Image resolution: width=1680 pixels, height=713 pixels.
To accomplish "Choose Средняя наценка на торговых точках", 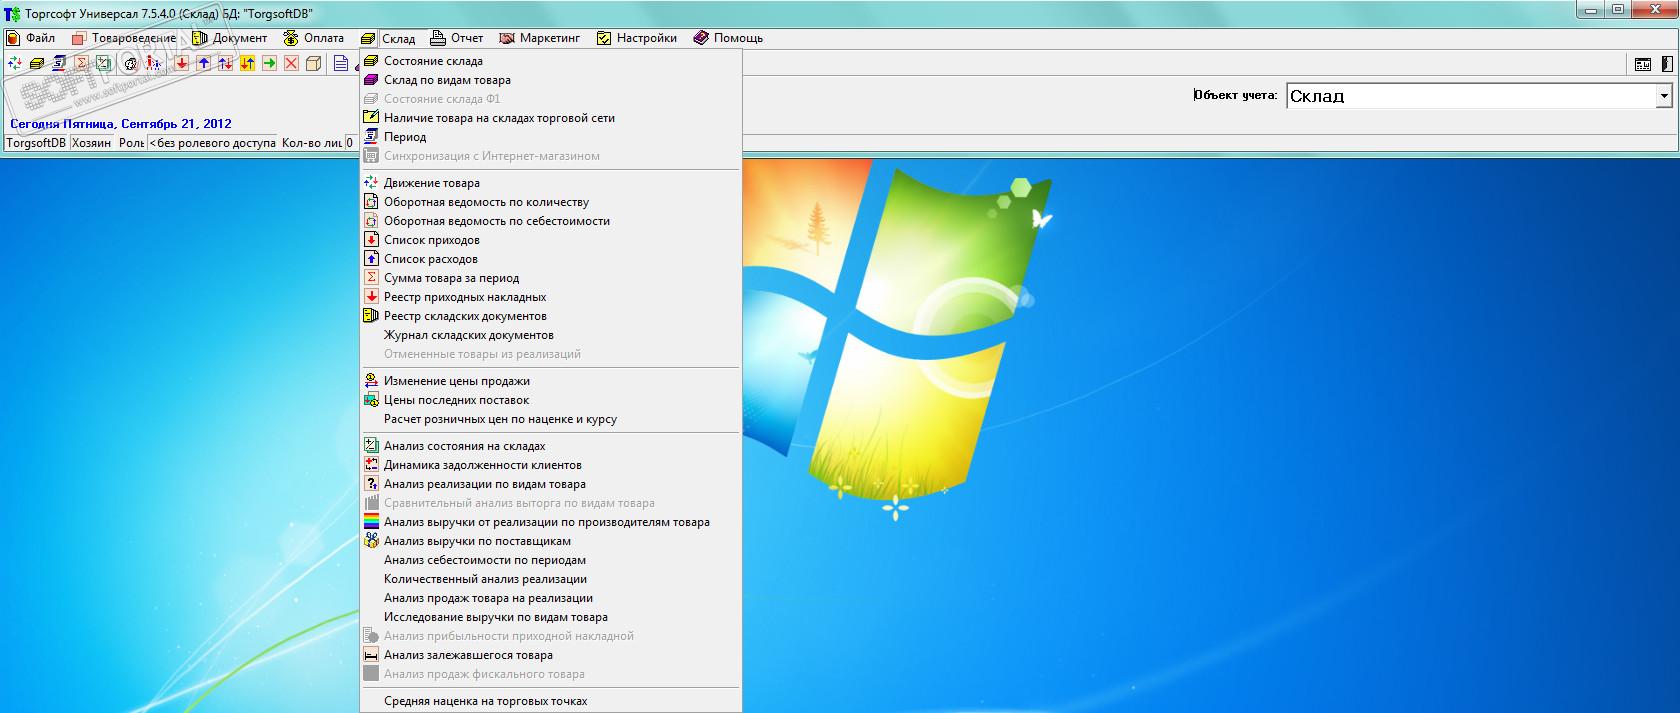I will pos(550,701).
